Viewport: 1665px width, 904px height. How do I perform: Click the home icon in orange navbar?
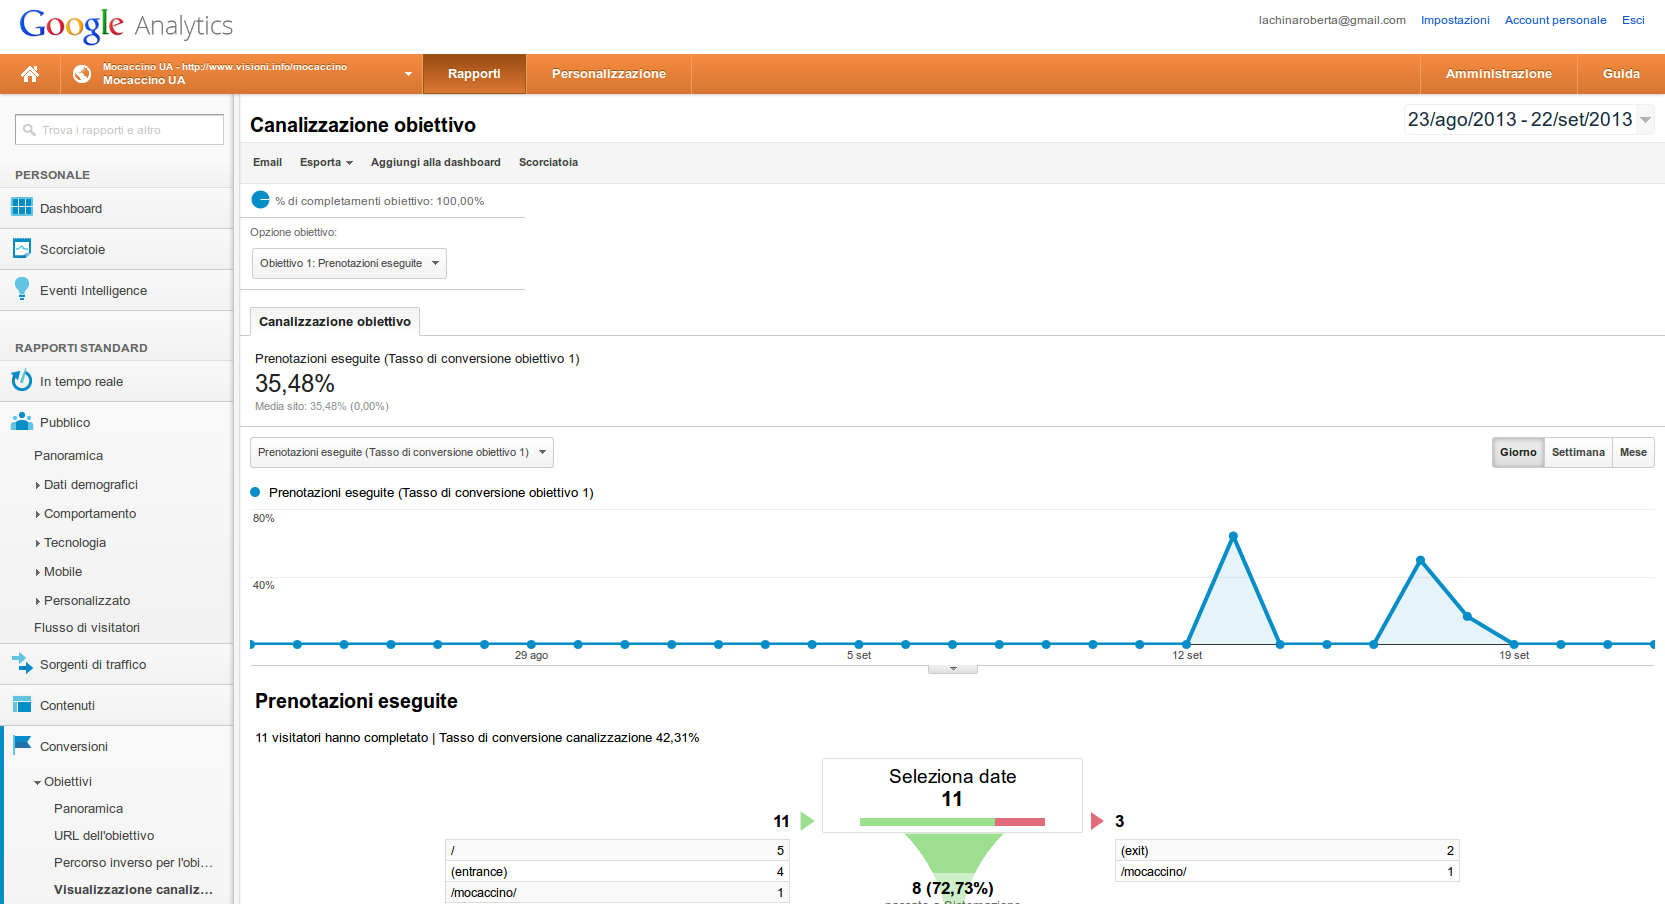(30, 74)
